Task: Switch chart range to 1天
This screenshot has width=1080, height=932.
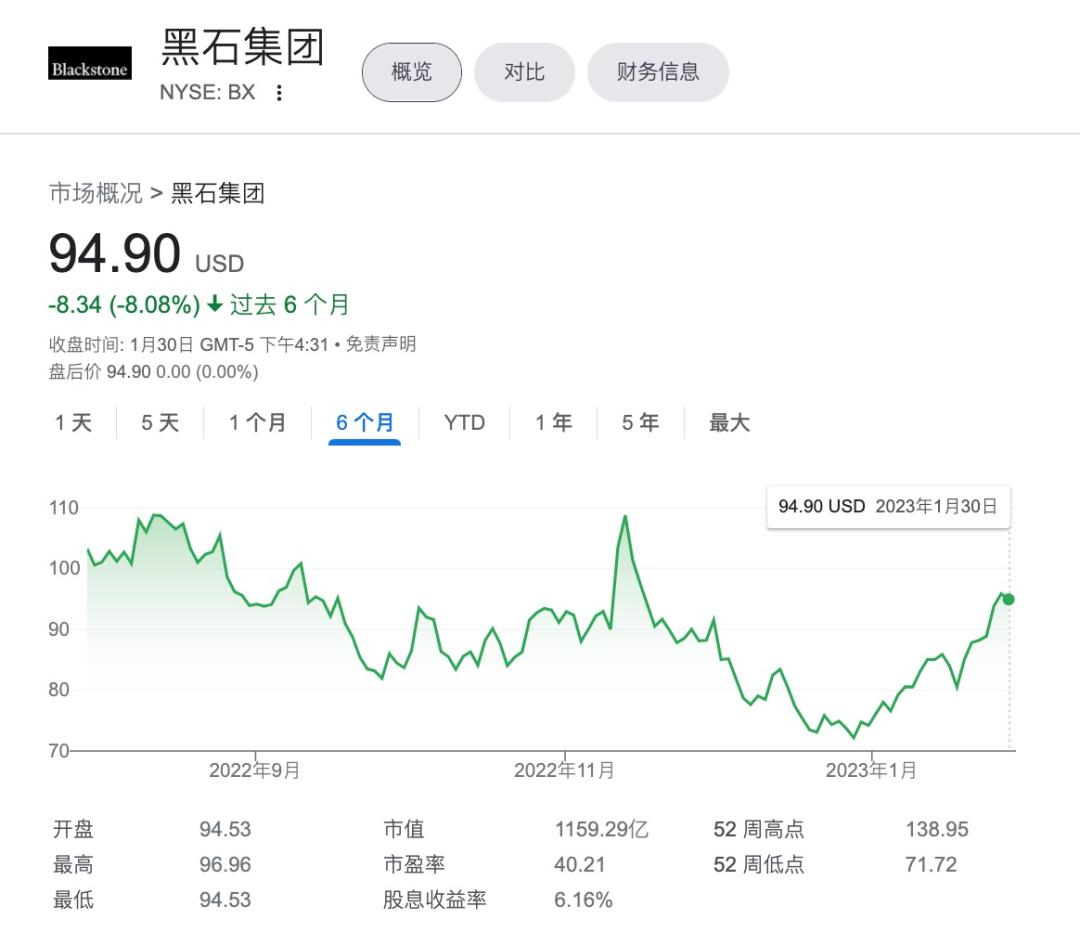Action: [x=74, y=423]
